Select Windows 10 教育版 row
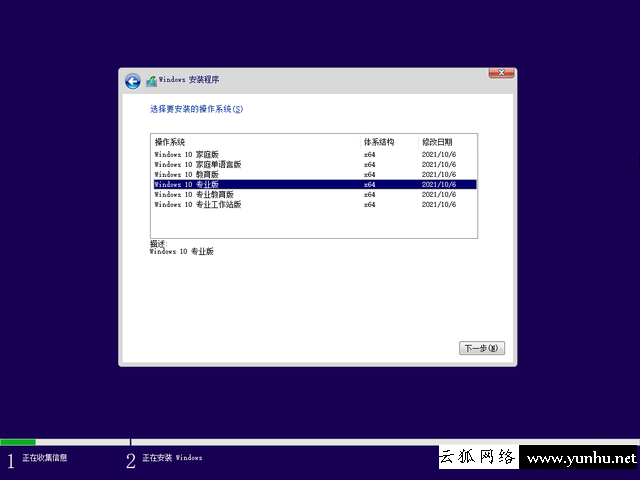The width and height of the screenshot is (640, 480). point(313,174)
